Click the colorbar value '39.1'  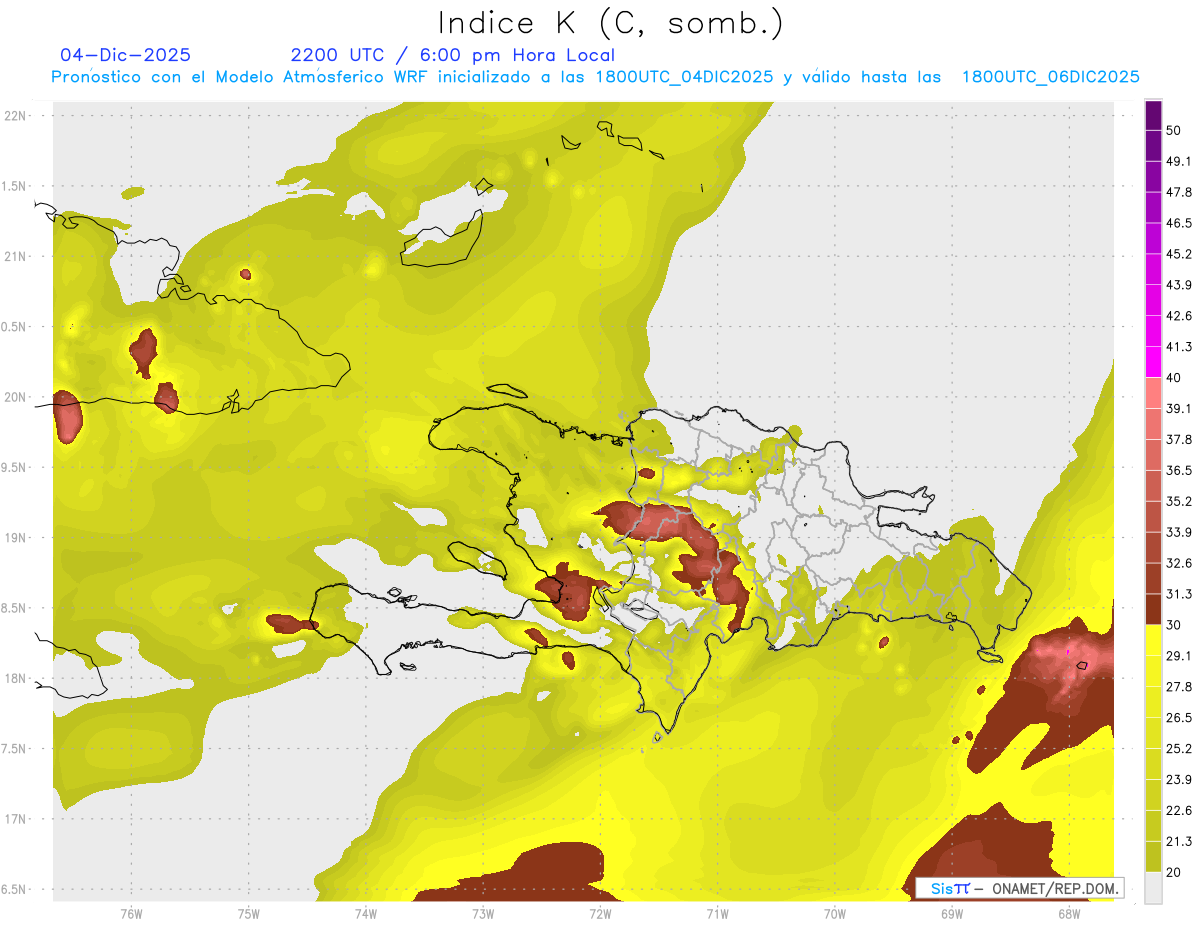(1178, 409)
